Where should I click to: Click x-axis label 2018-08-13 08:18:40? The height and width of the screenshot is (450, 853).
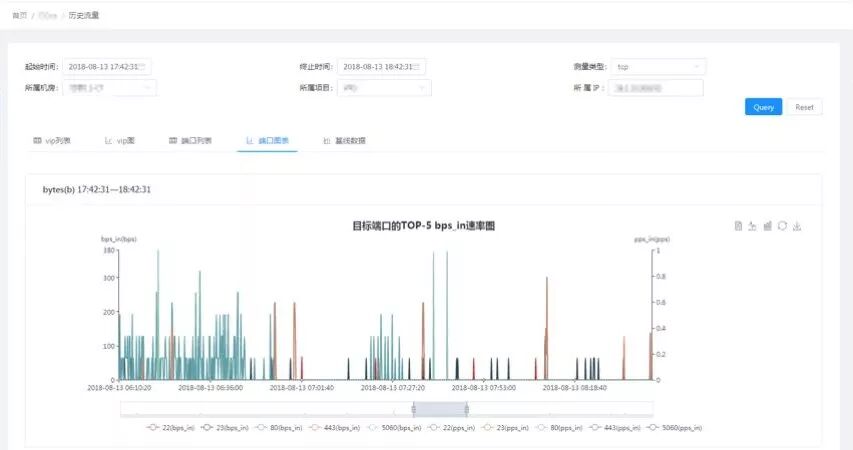click(x=574, y=388)
